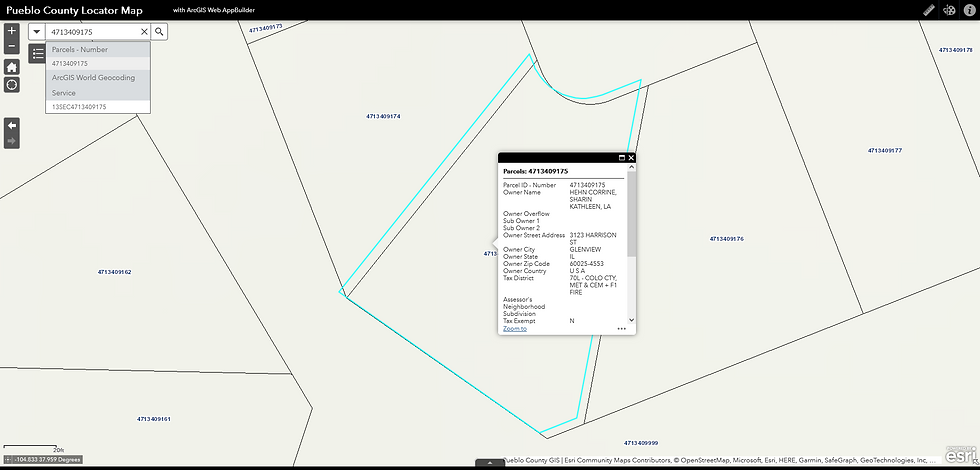Click Parcels - Number suggestion header

point(98,49)
